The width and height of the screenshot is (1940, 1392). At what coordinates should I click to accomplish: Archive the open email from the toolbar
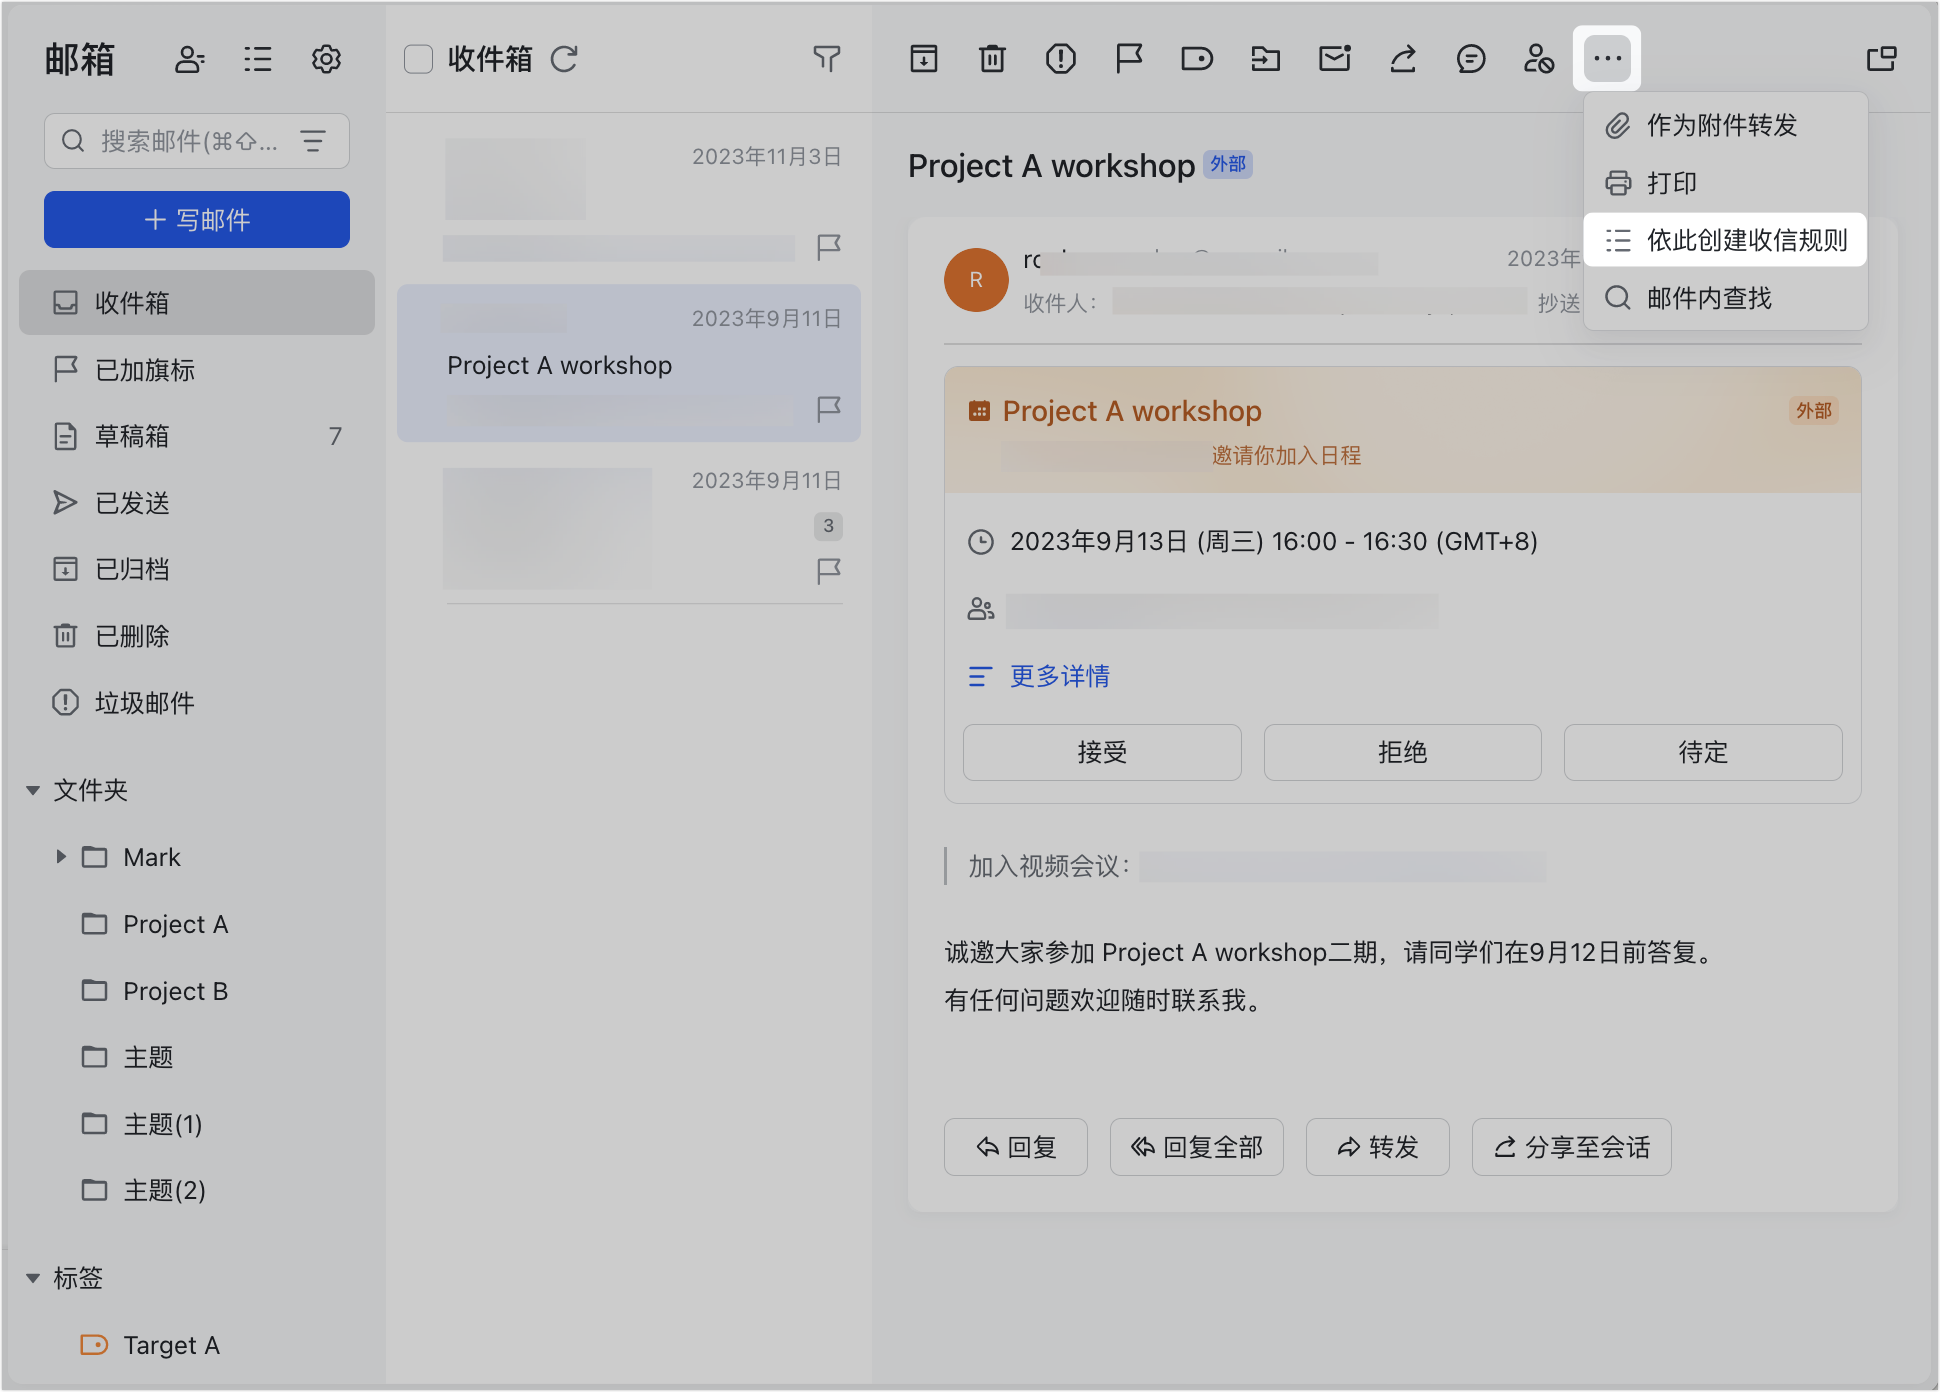tap(924, 59)
